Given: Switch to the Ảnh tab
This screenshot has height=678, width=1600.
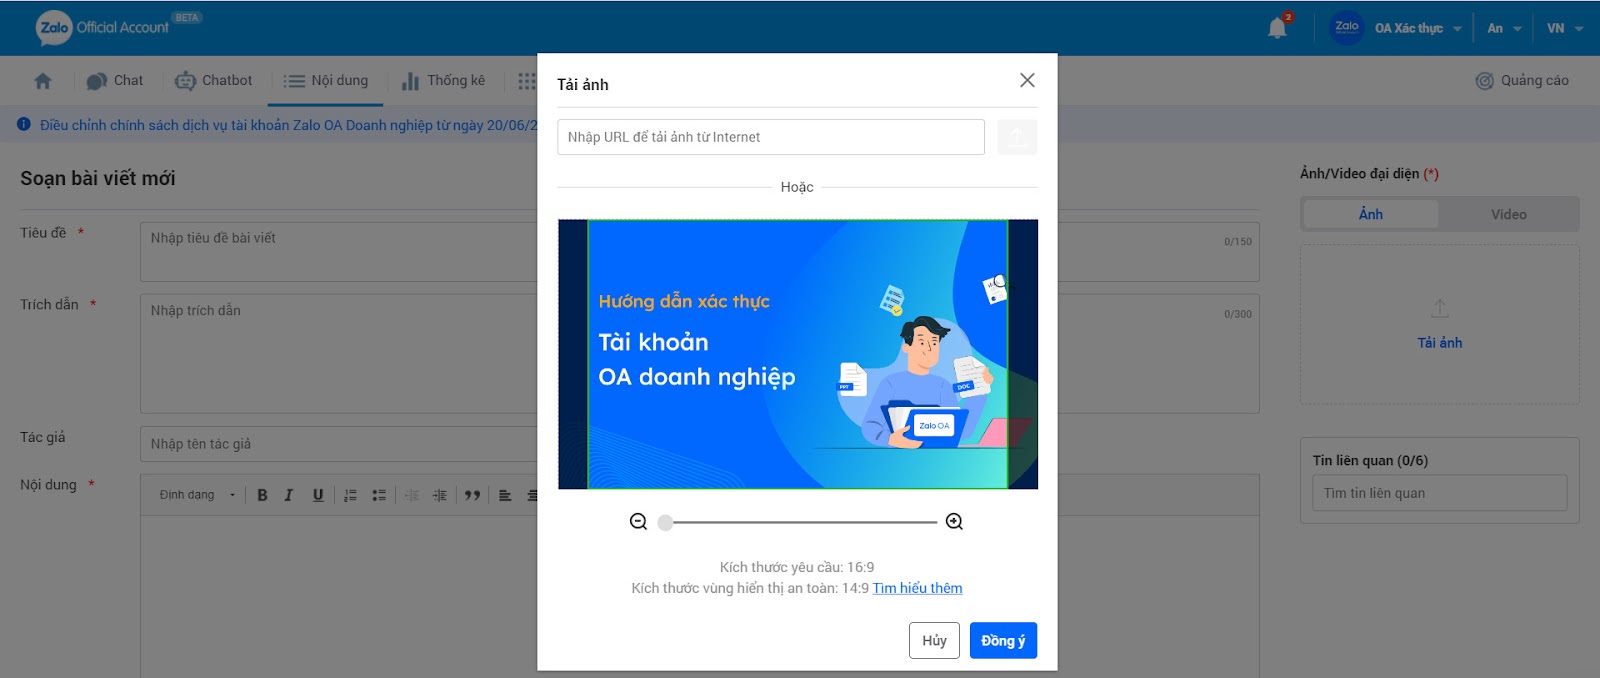Looking at the screenshot, I should coord(1371,214).
